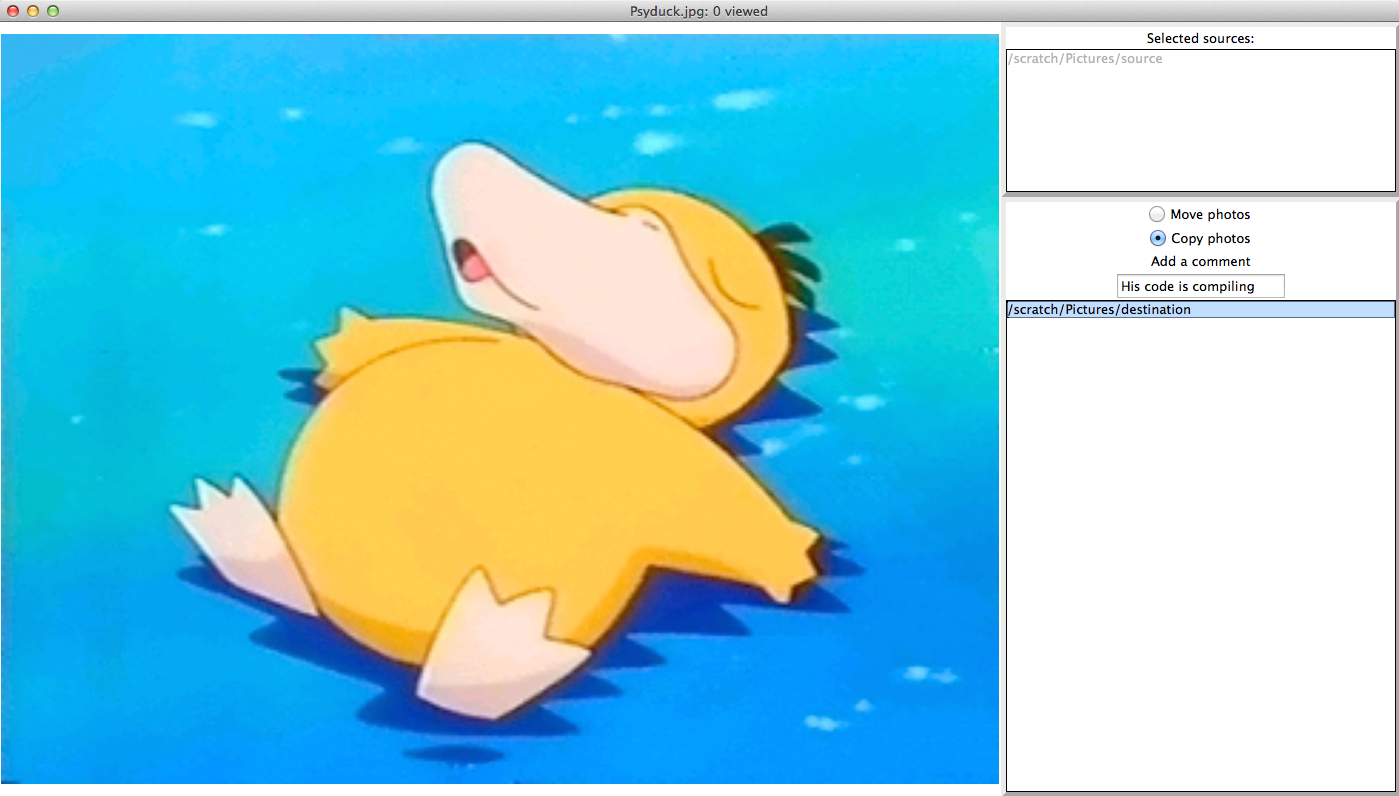Select the /scratch/Pictures/destination row
This screenshot has height=796, width=1399.
(x=1200, y=310)
